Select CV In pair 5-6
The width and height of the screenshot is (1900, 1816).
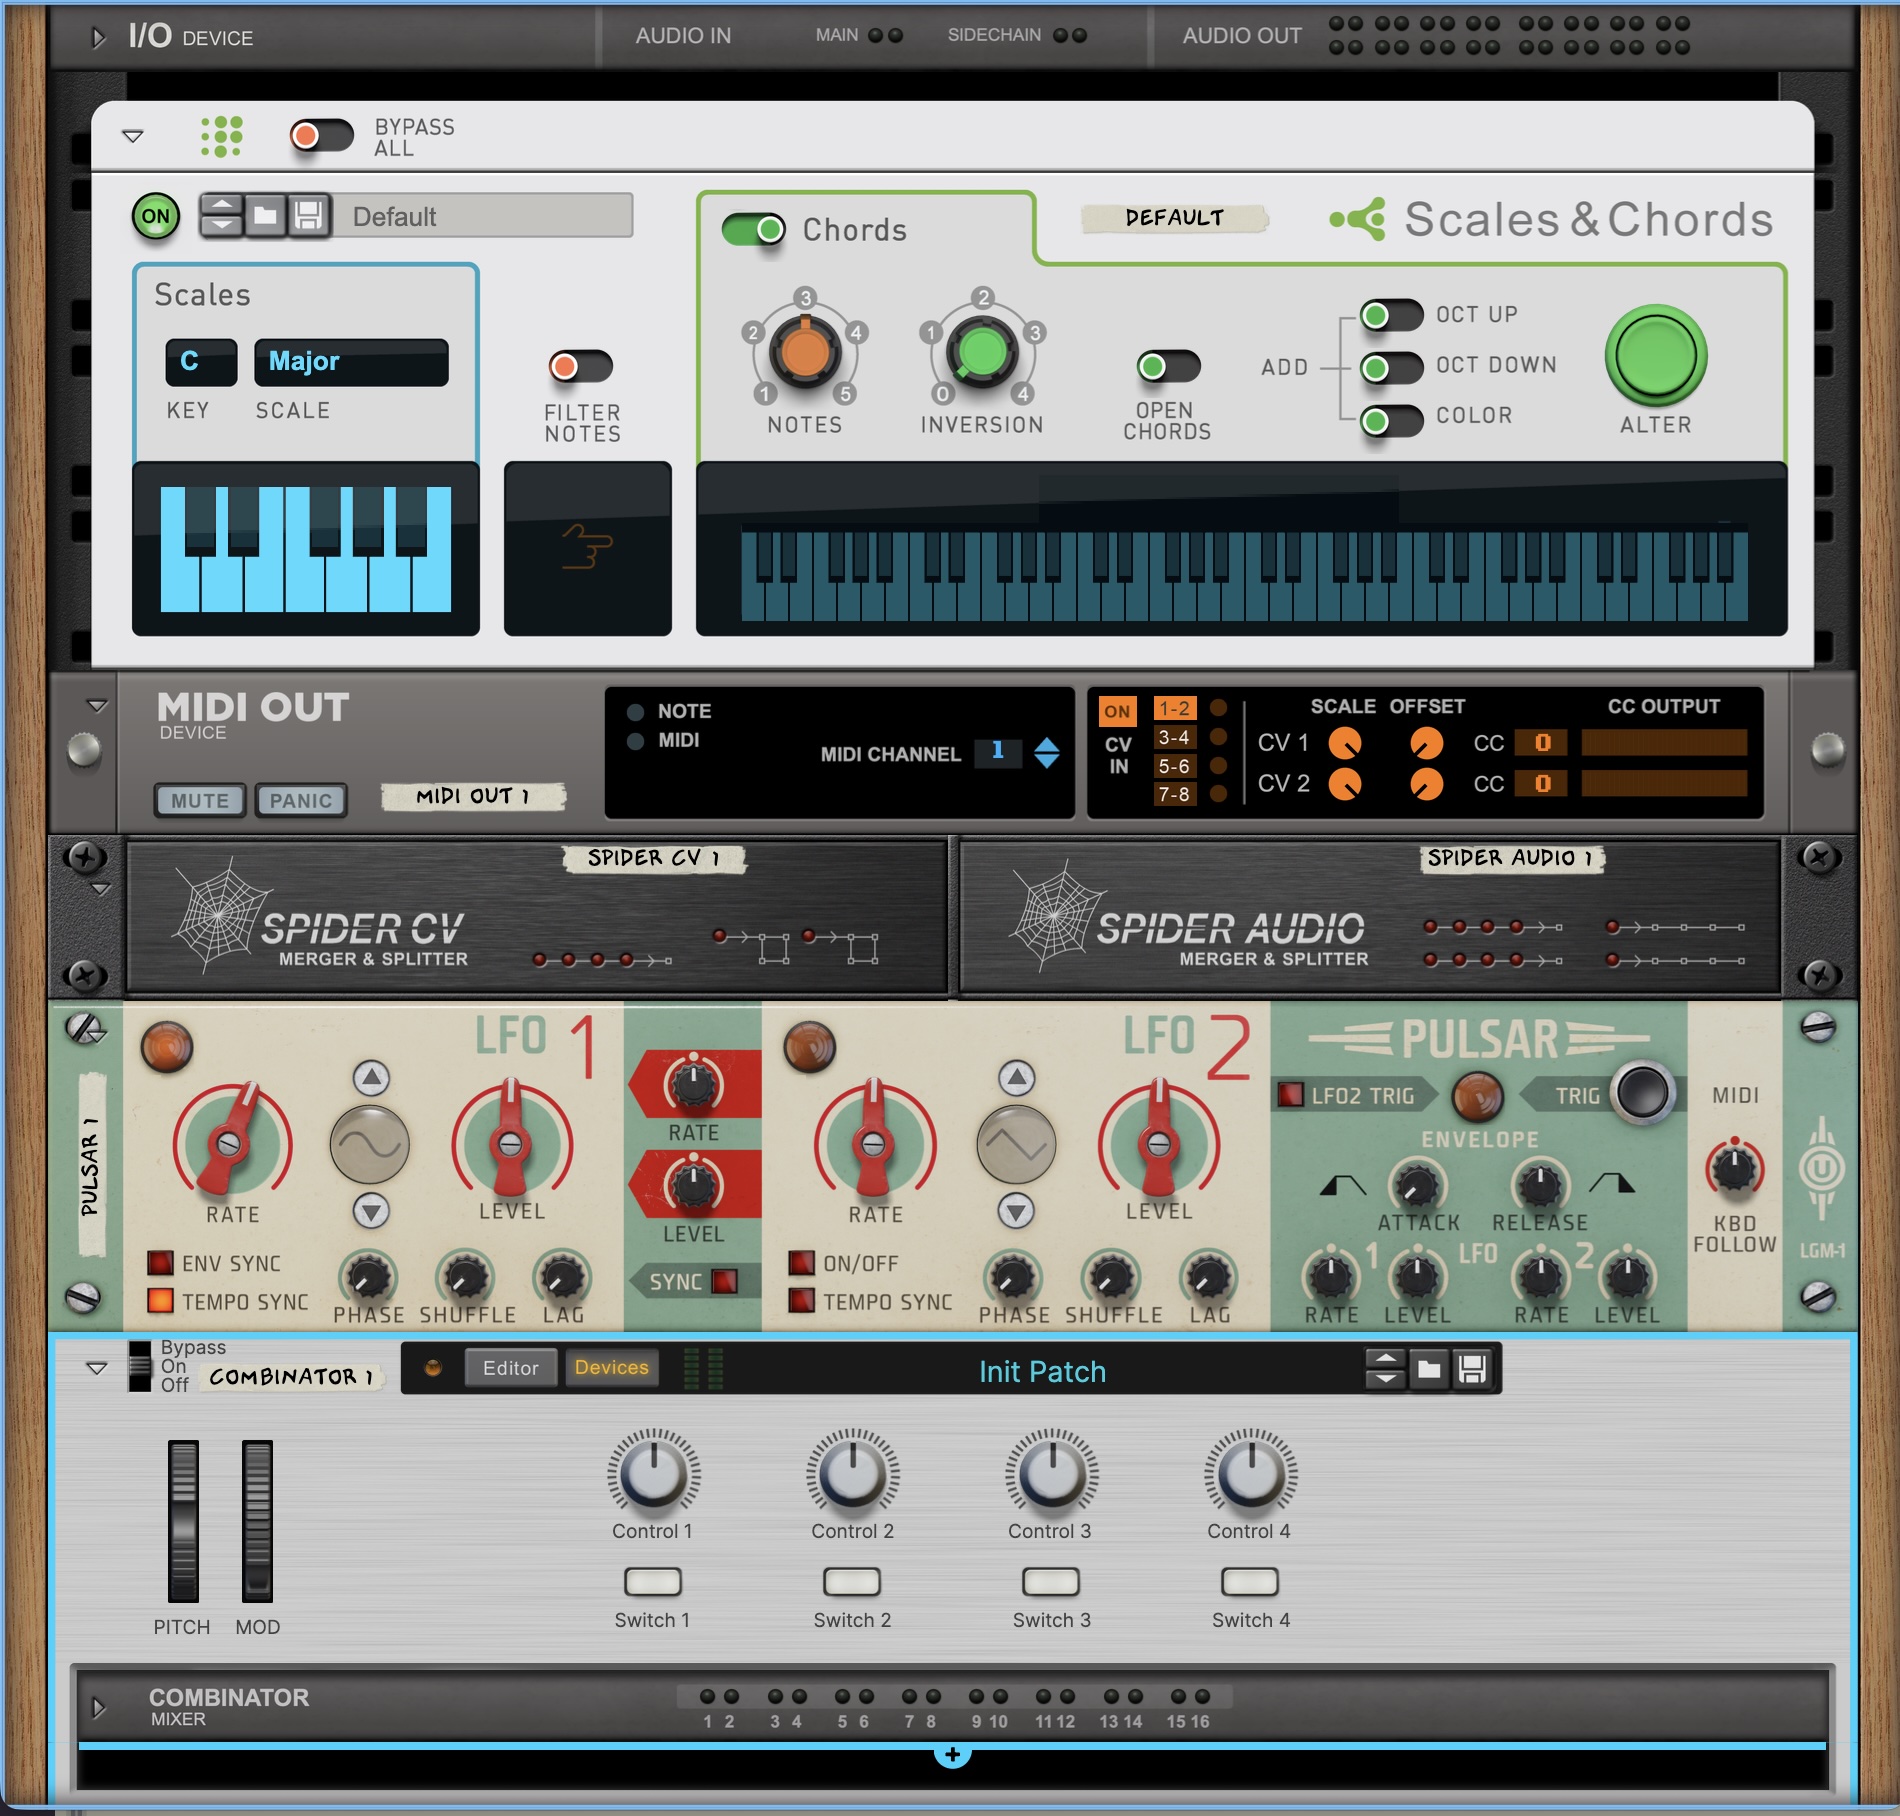click(x=1174, y=766)
